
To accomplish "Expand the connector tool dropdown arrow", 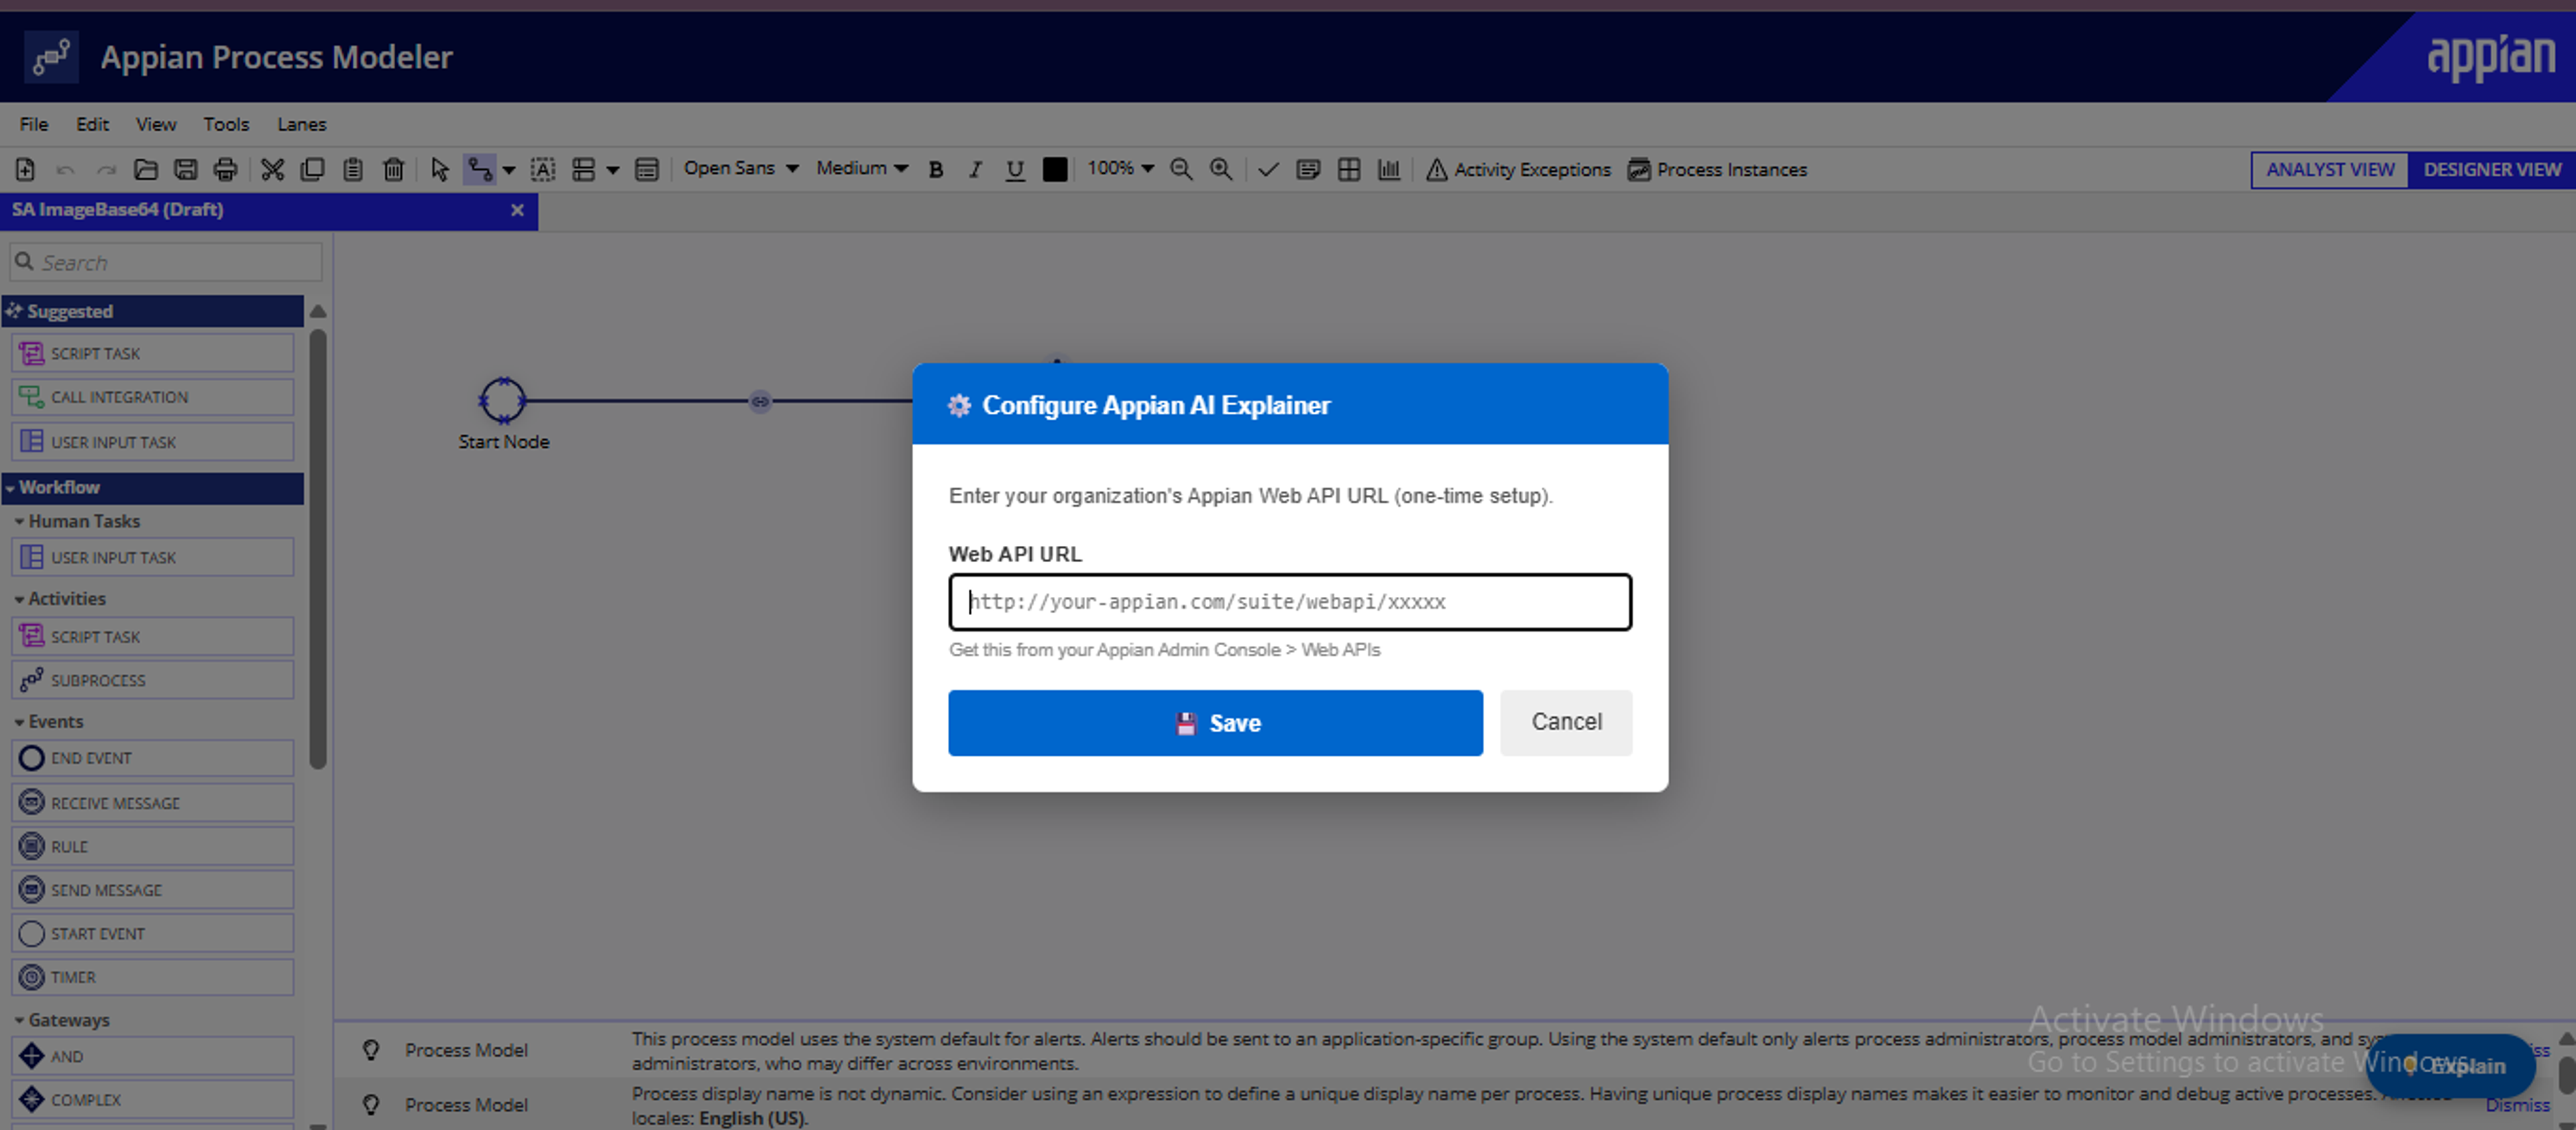I will pyautogui.click(x=509, y=170).
